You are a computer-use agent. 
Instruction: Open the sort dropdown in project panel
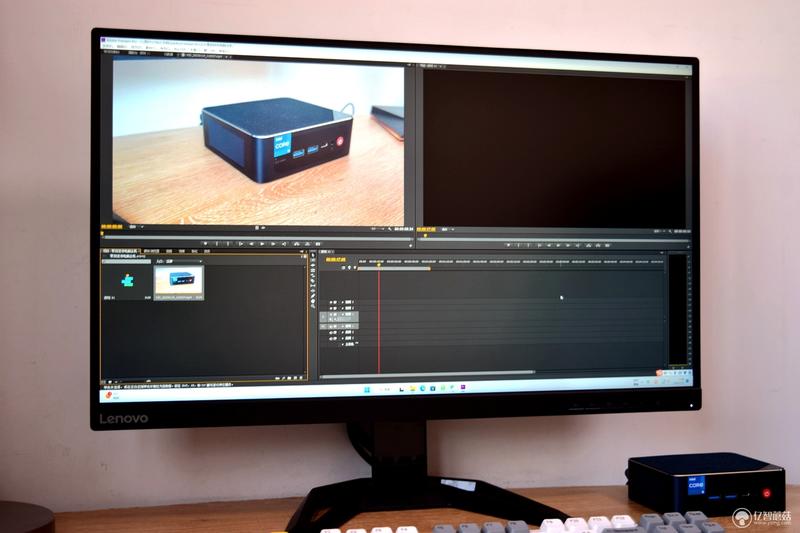click(179, 262)
